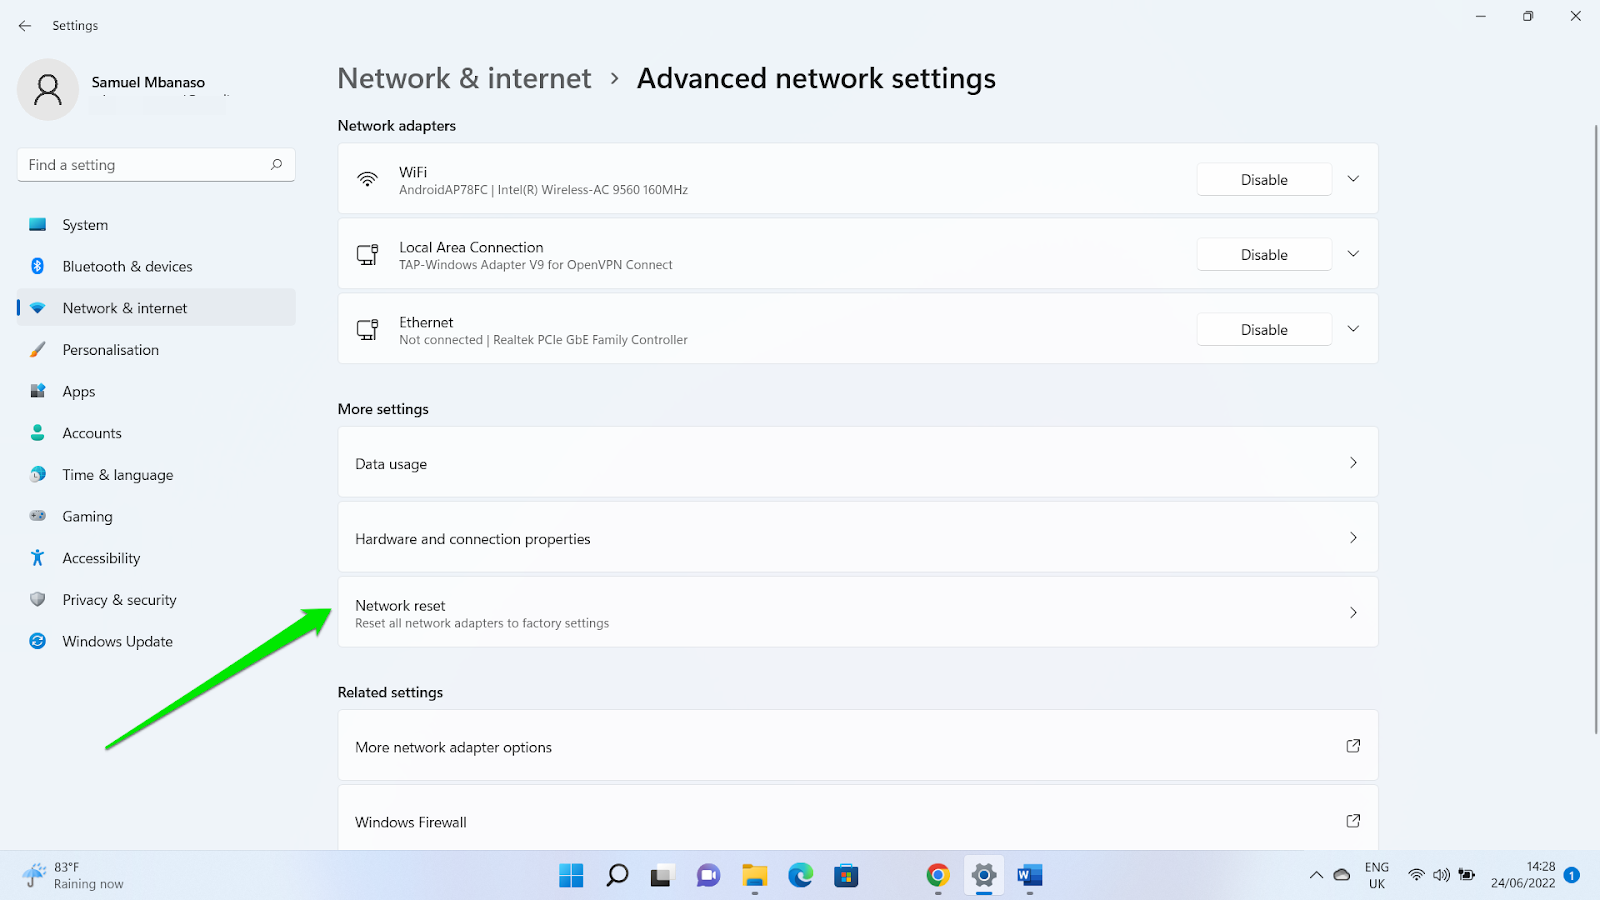Viewport: 1600px width, 900px height.
Task: Click the Ethernet adapter monitor icon
Action: coord(367,328)
